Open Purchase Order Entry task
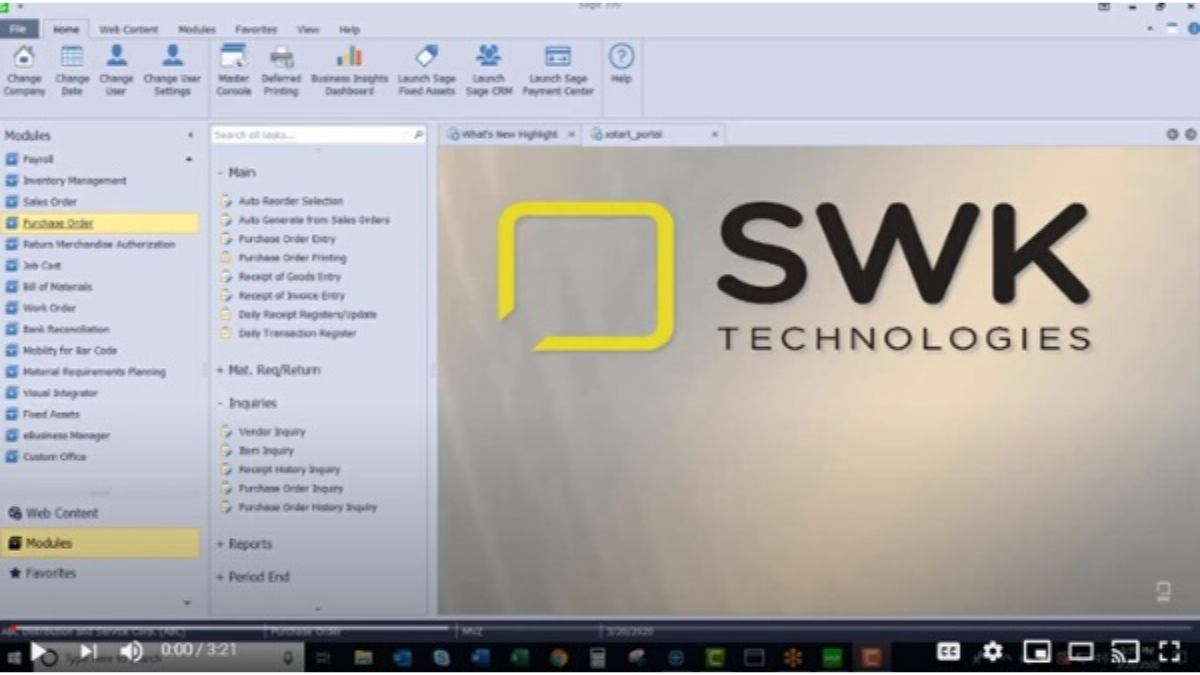 [x=287, y=239]
